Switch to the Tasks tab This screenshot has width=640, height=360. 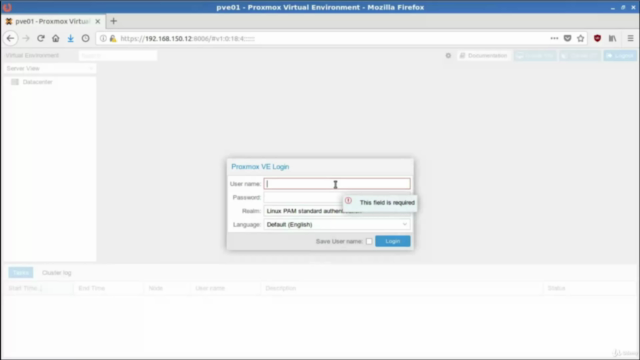click(21, 273)
